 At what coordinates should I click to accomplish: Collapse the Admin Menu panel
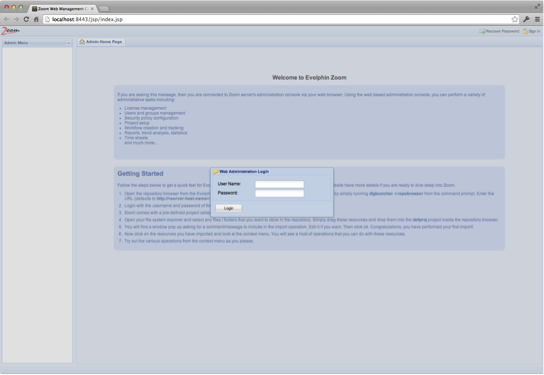point(68,43)
